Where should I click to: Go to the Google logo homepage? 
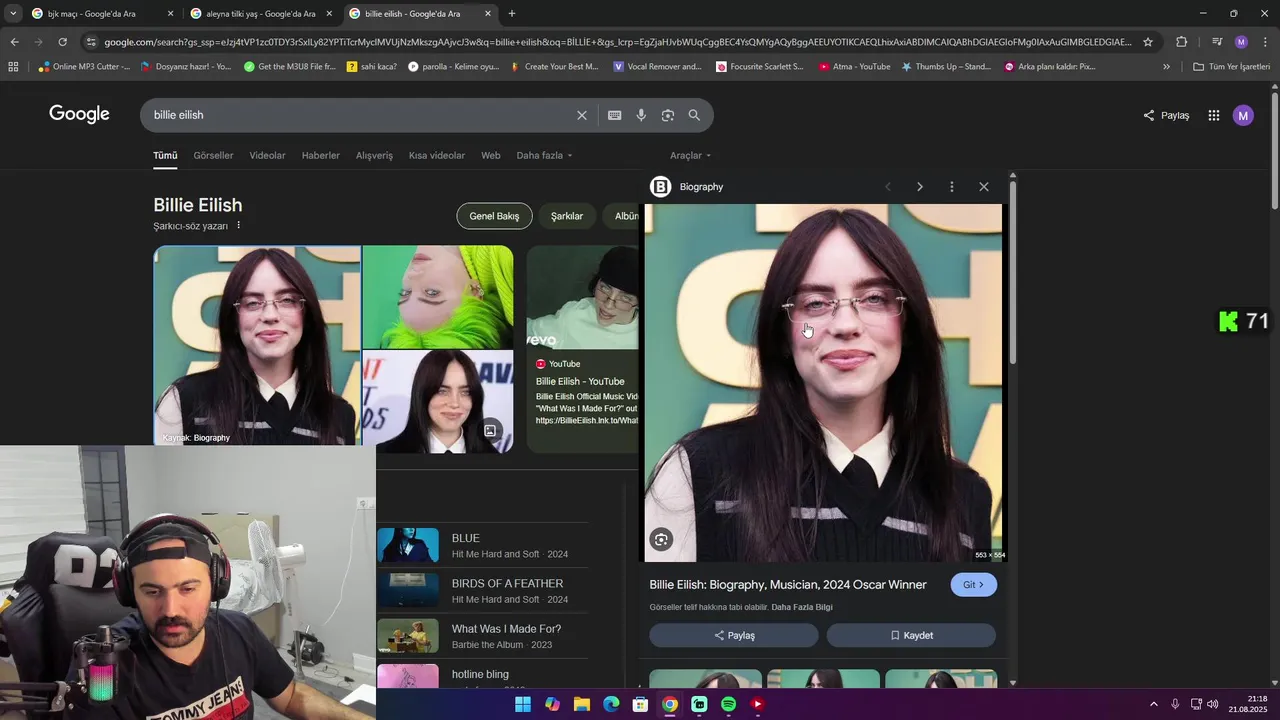(79, 114)
